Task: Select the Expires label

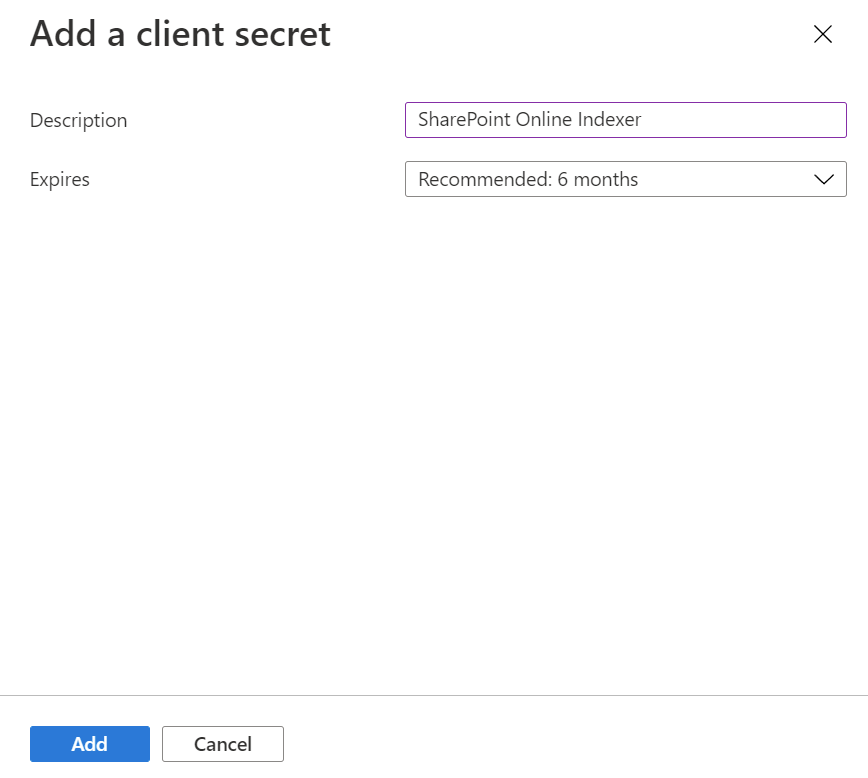Action: (x=60, y=179)
